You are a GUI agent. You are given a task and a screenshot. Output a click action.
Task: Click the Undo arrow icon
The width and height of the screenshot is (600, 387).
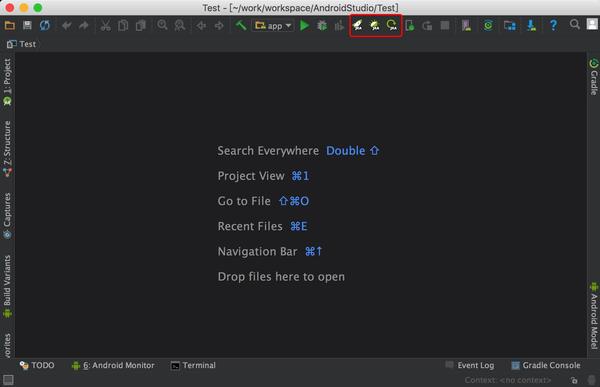coord(67,26)
